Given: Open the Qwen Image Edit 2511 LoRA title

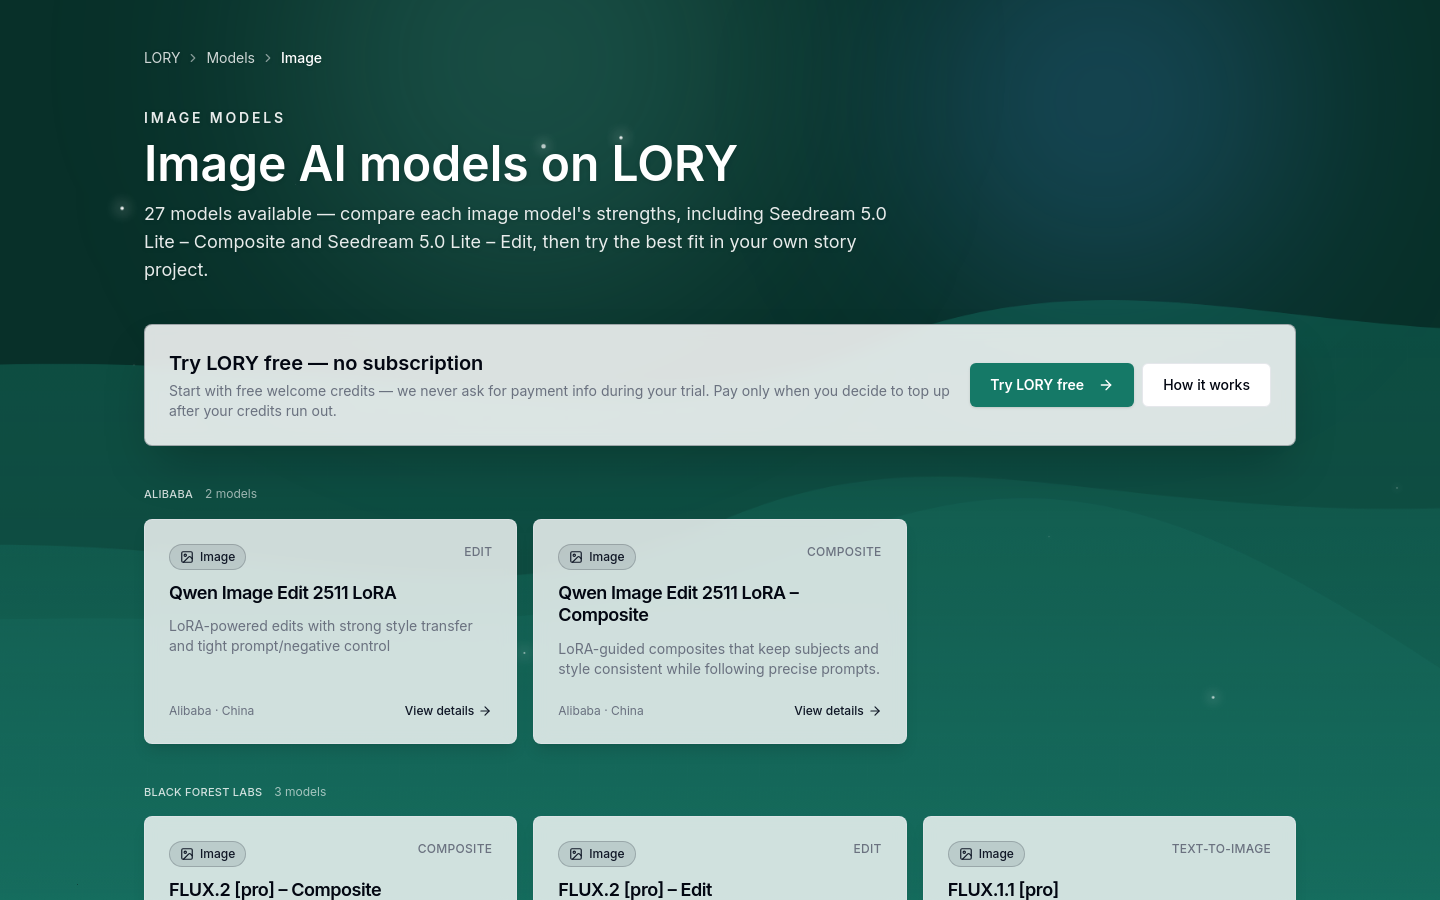Looking at the screenshot, I should tap(283, 593).
